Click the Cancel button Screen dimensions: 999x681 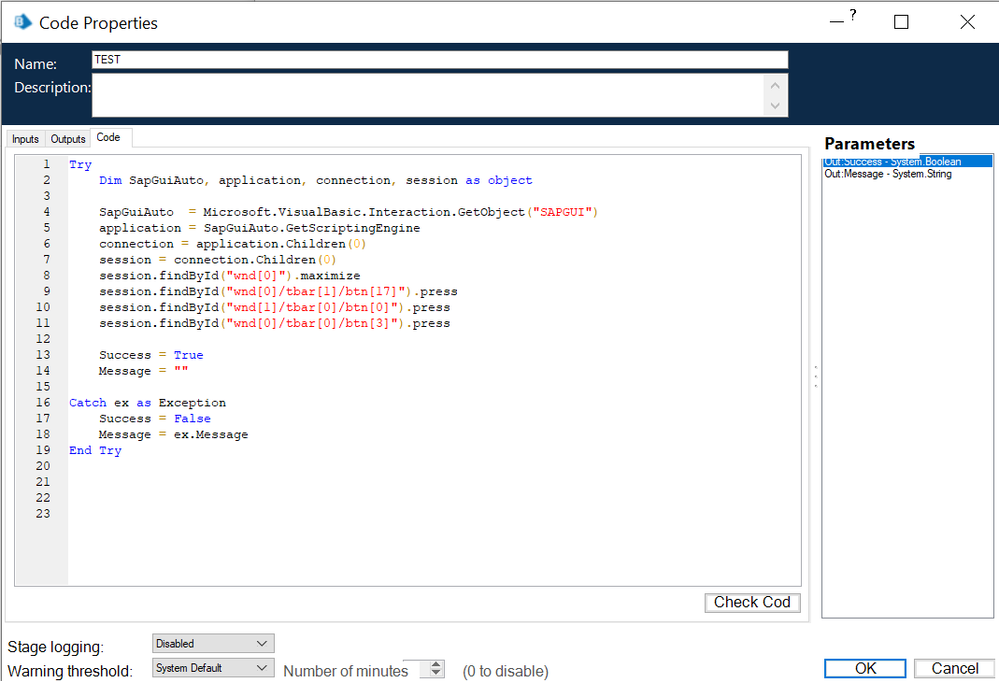click(x=955, y=668)
